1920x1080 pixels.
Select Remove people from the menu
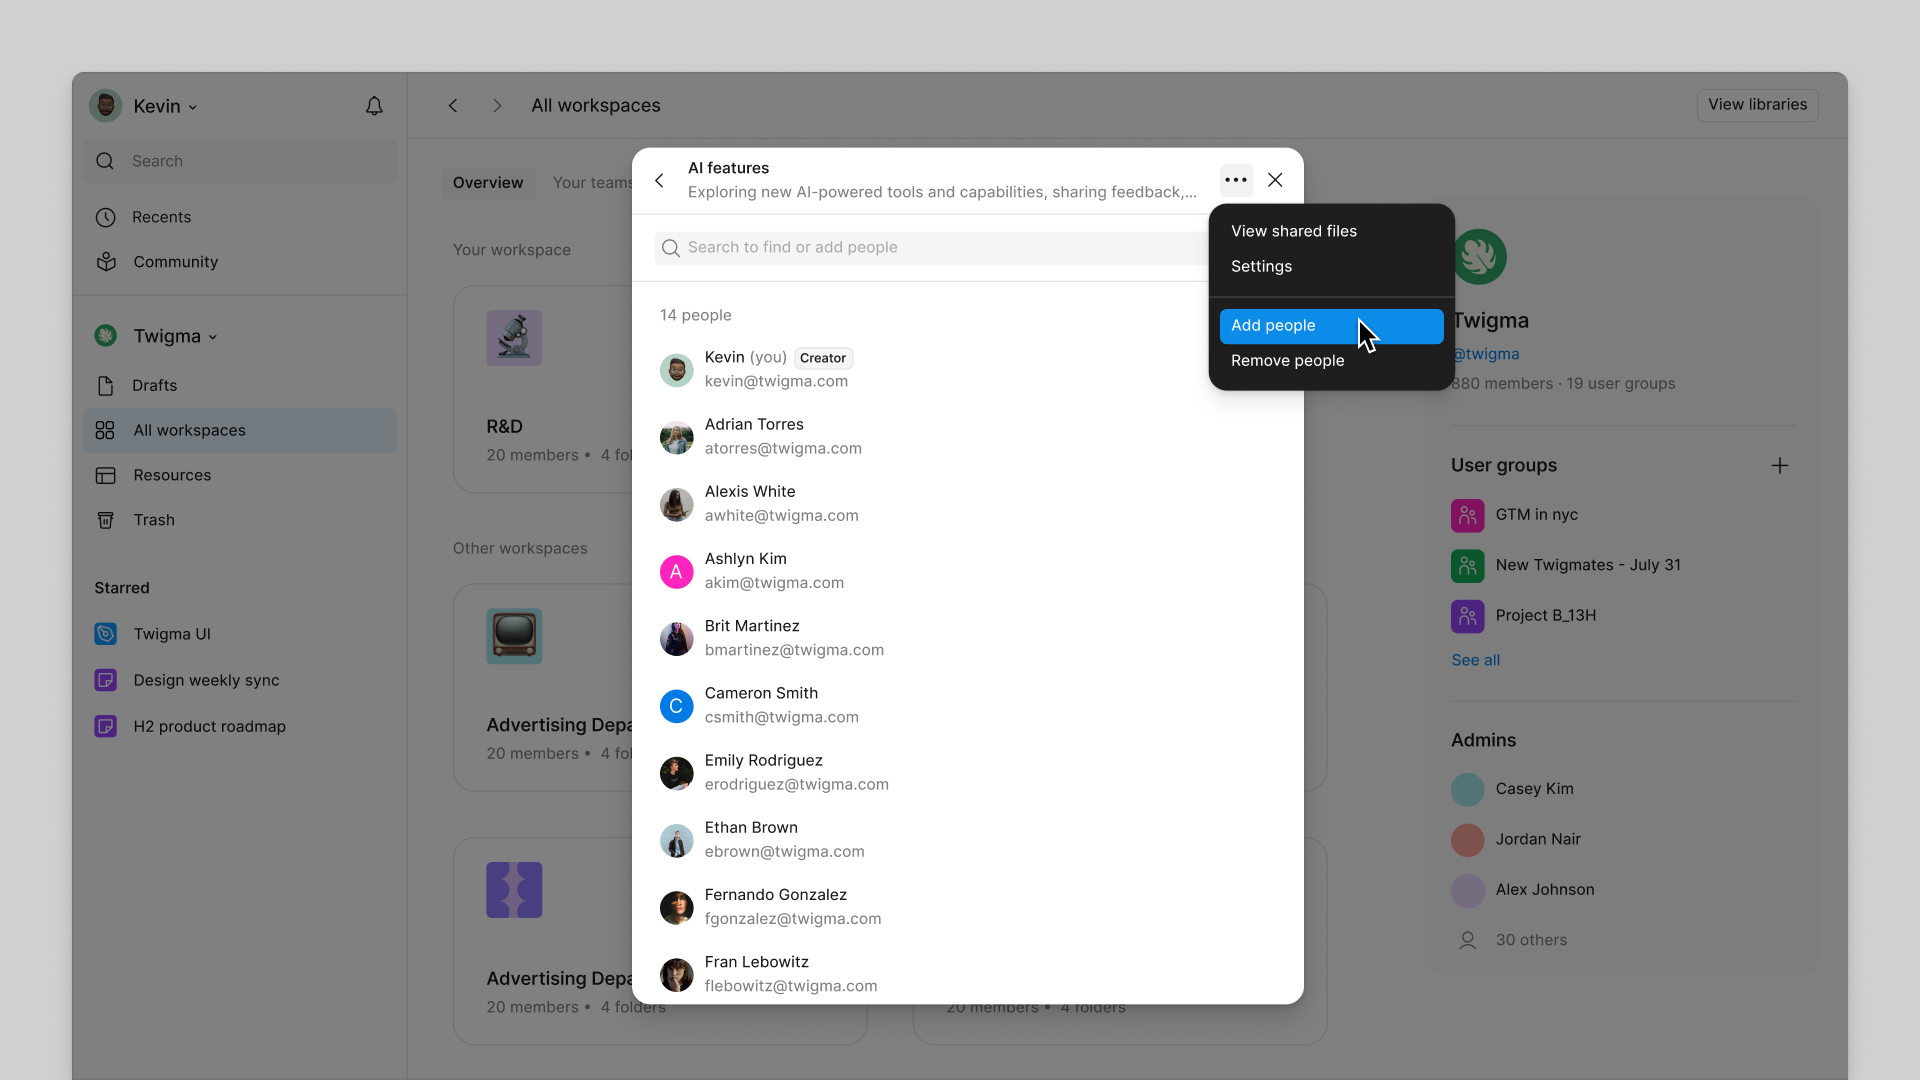pos(1288,361)
